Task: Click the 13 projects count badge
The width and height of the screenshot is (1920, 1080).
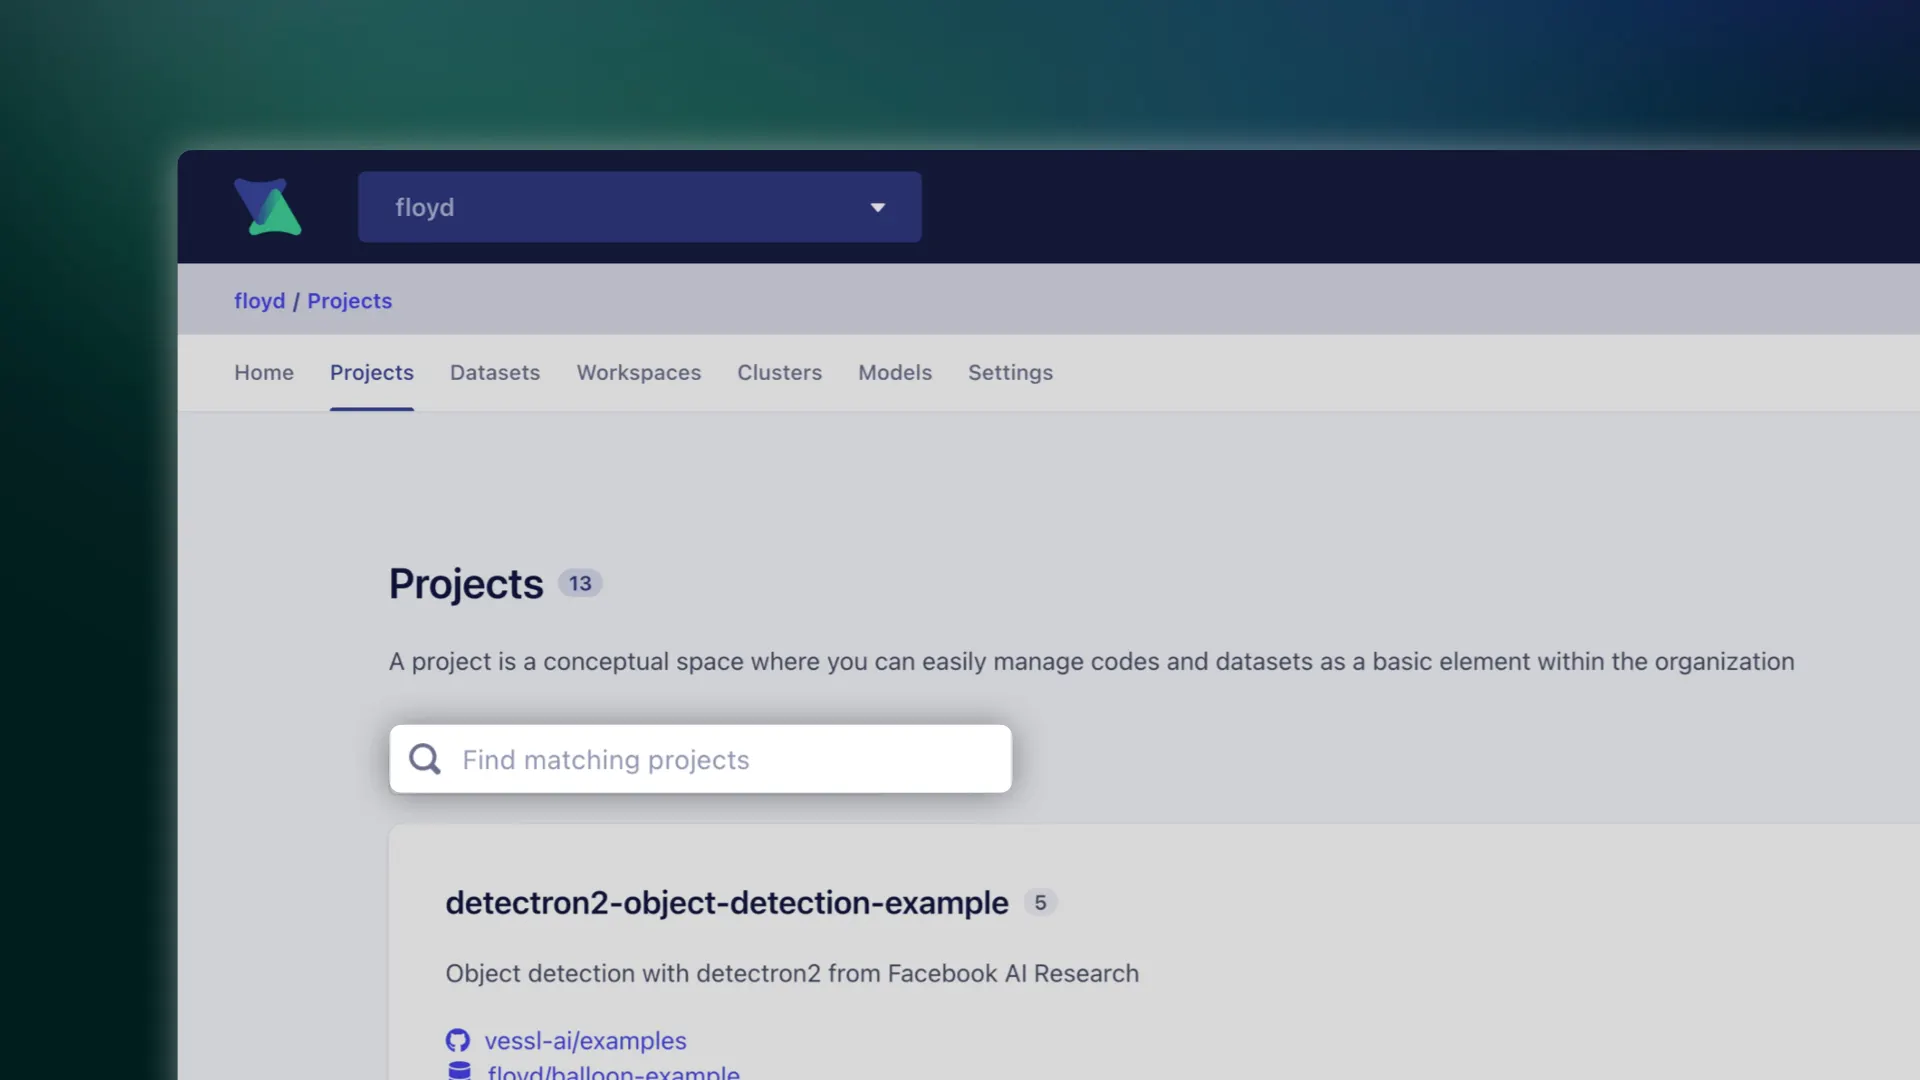Action: [580, 583]
